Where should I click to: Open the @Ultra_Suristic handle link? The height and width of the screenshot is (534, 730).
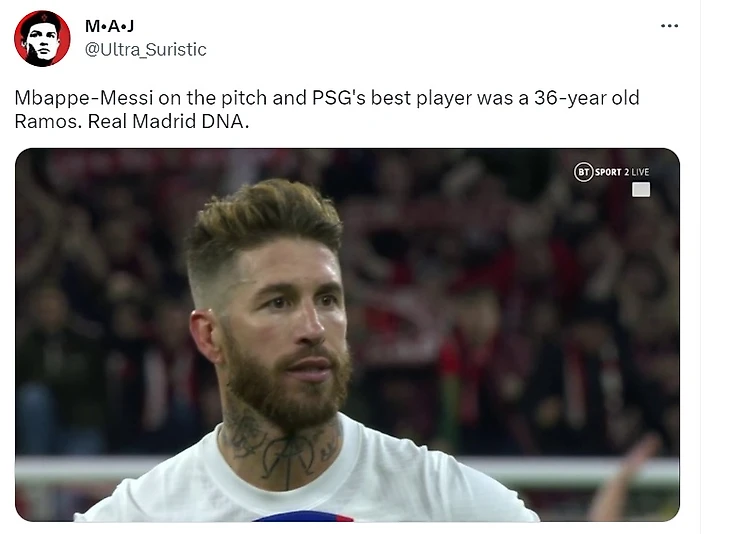145,49
